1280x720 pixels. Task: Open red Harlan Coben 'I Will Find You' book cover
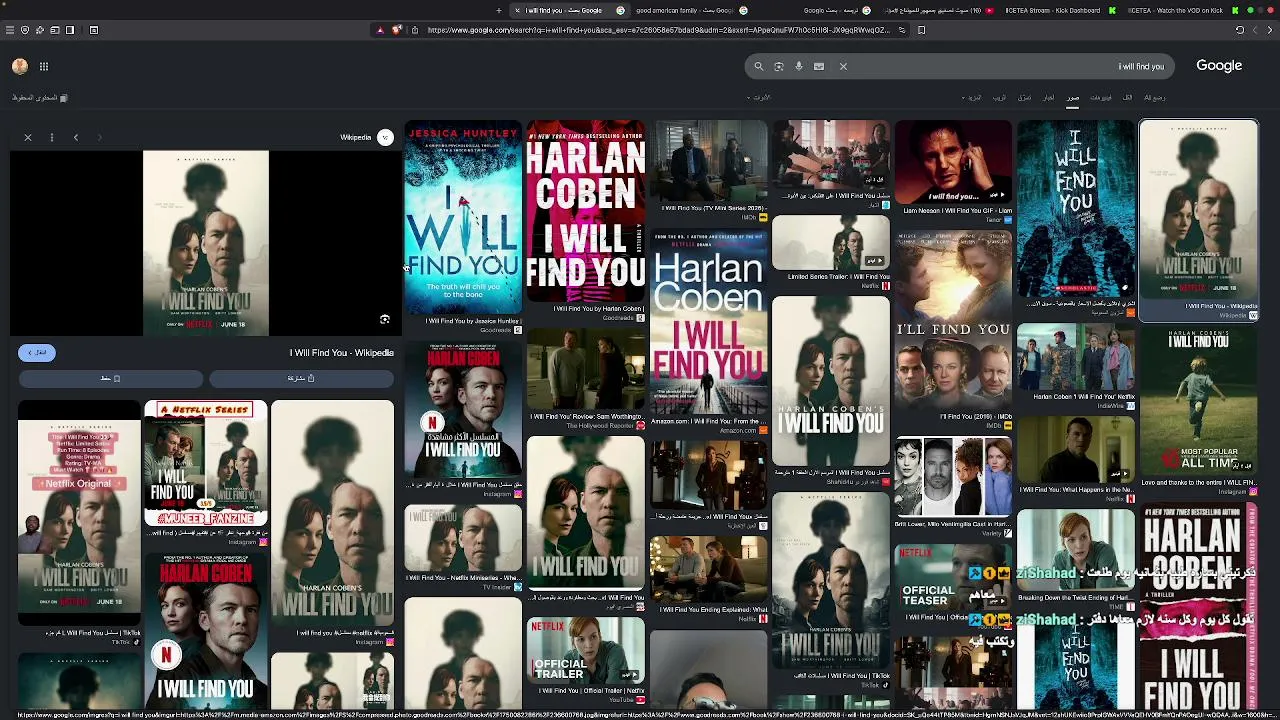586,211
